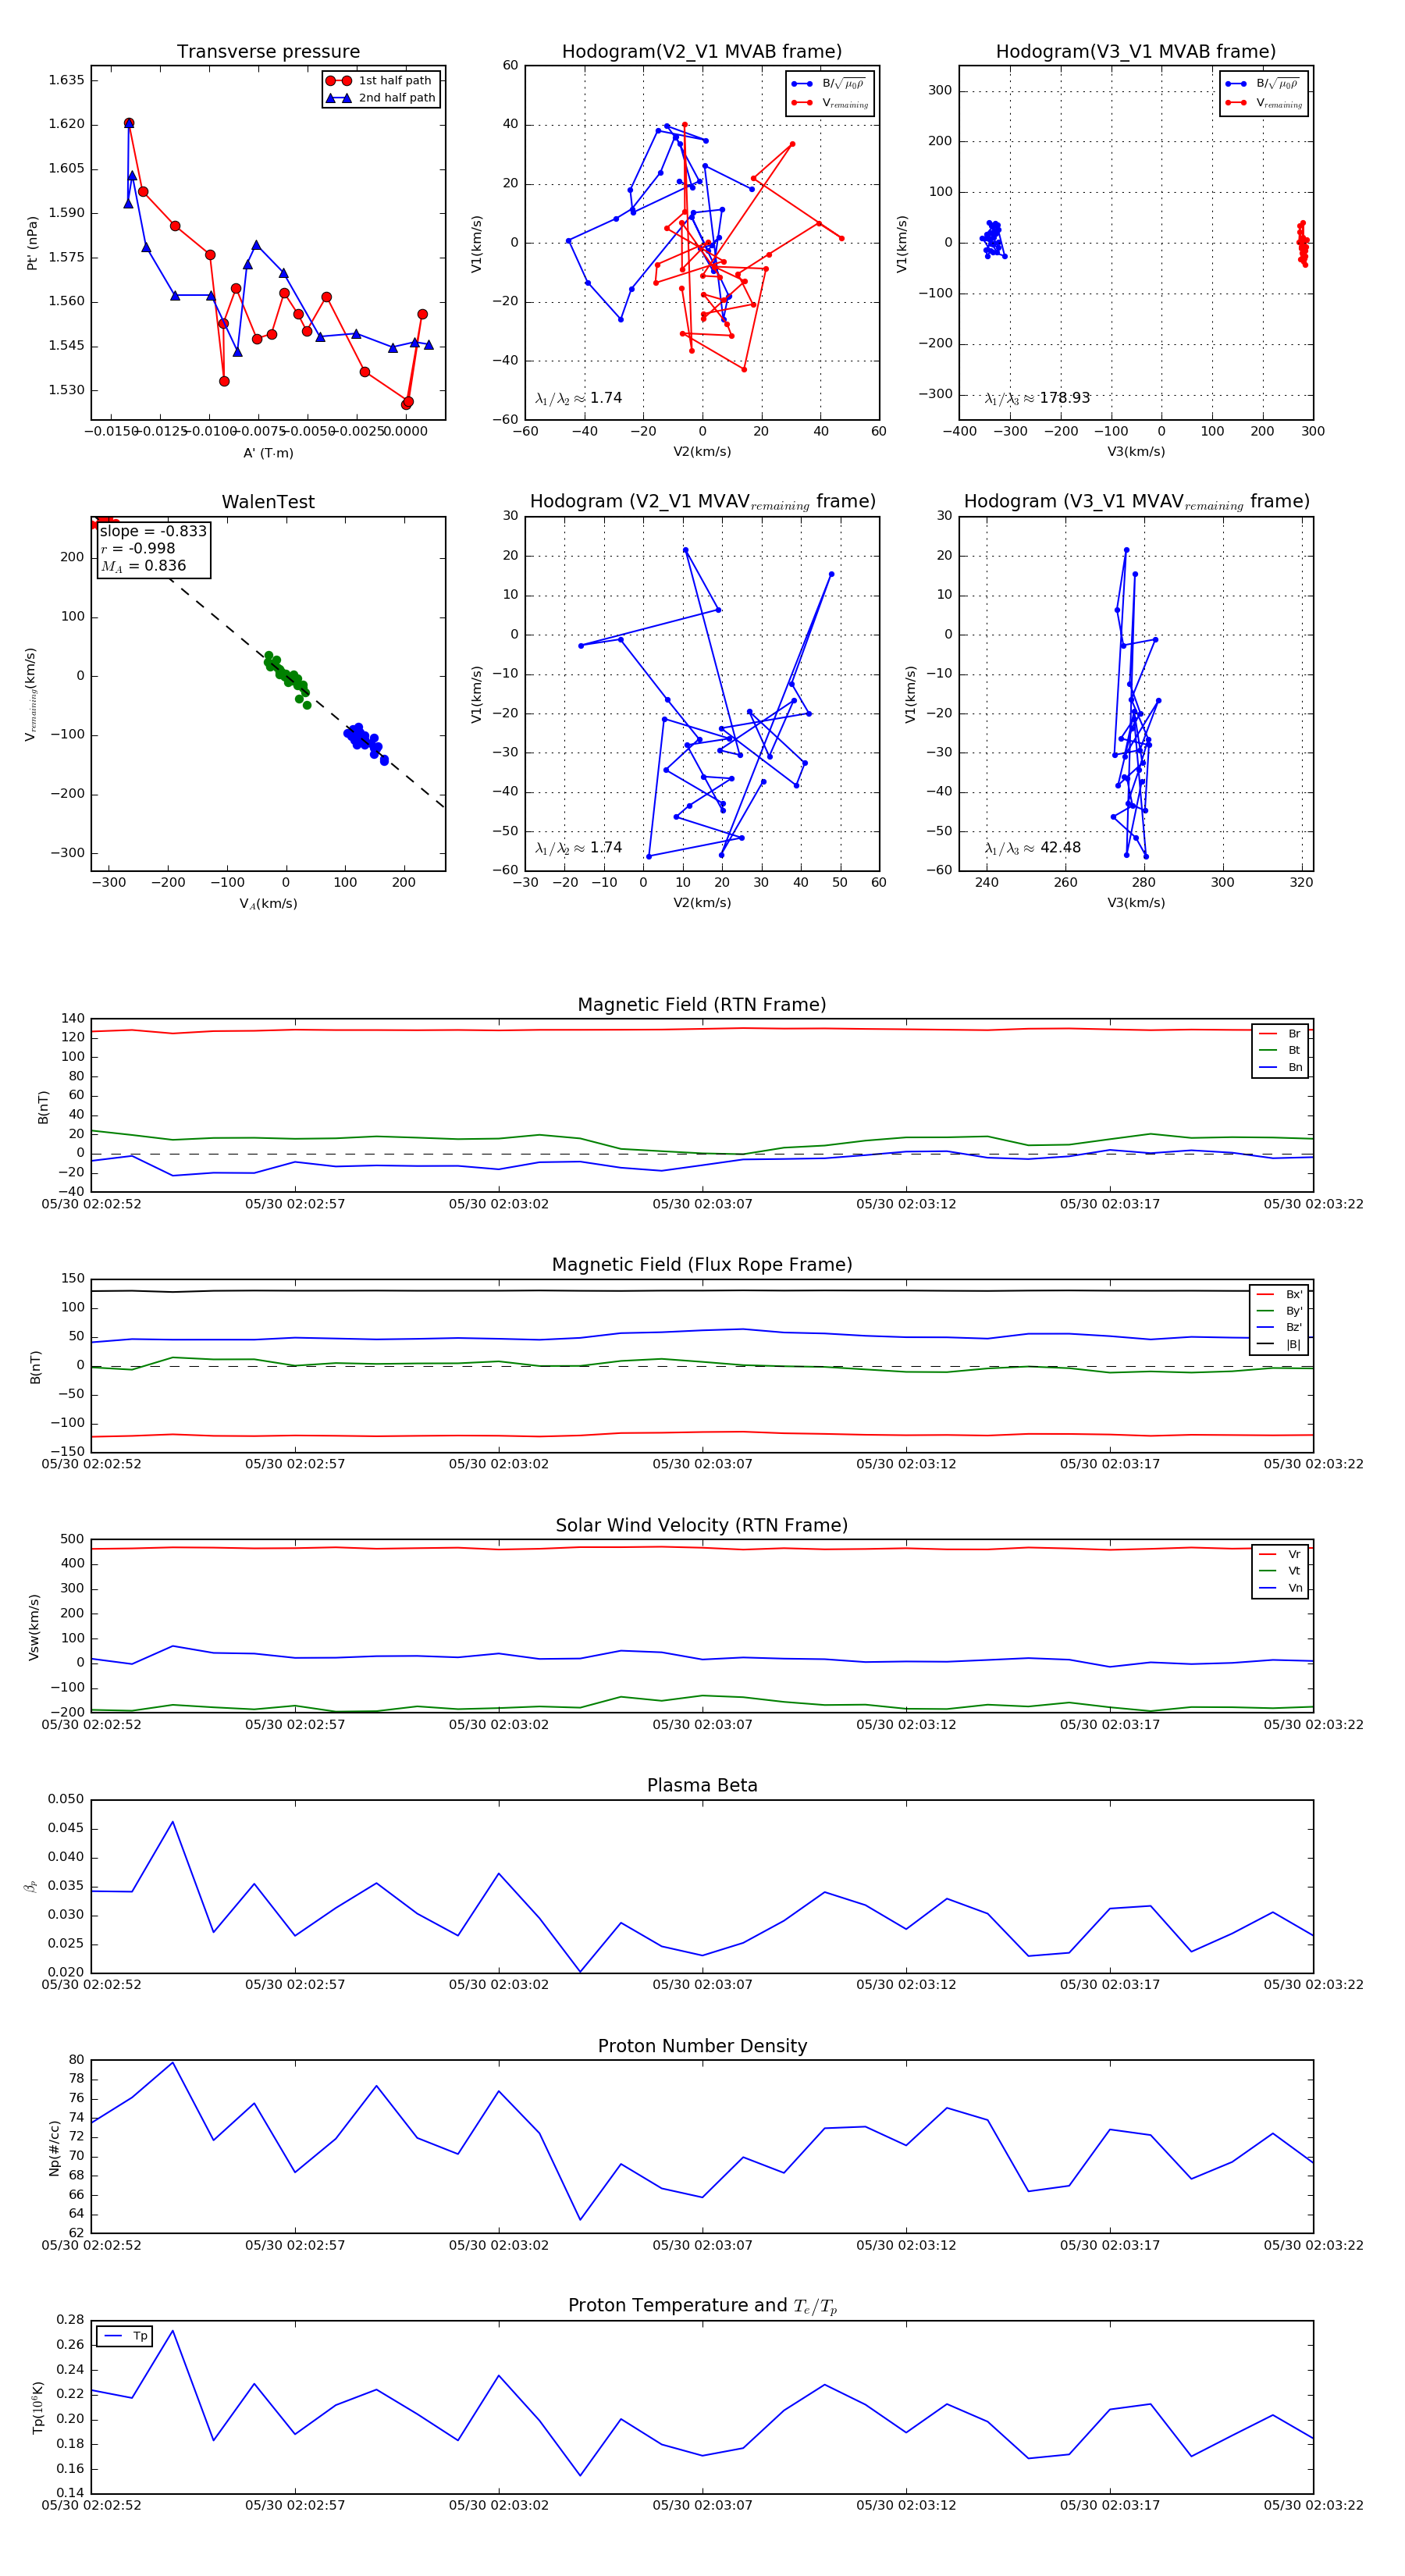
Task: Select the By' legend entry
Action: point(1280,1311)
